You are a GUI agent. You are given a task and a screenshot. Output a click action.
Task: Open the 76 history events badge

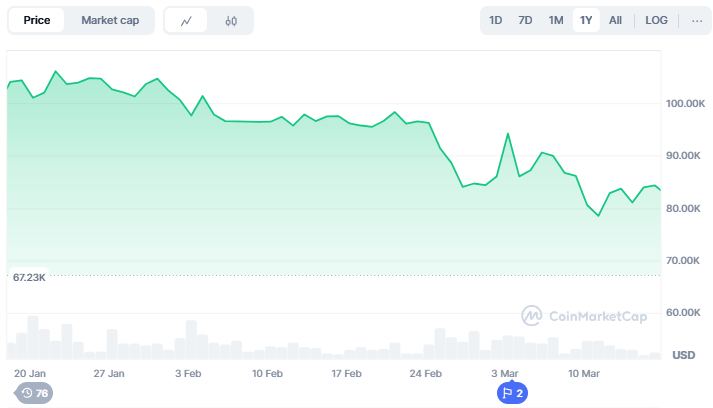(34, 393)
